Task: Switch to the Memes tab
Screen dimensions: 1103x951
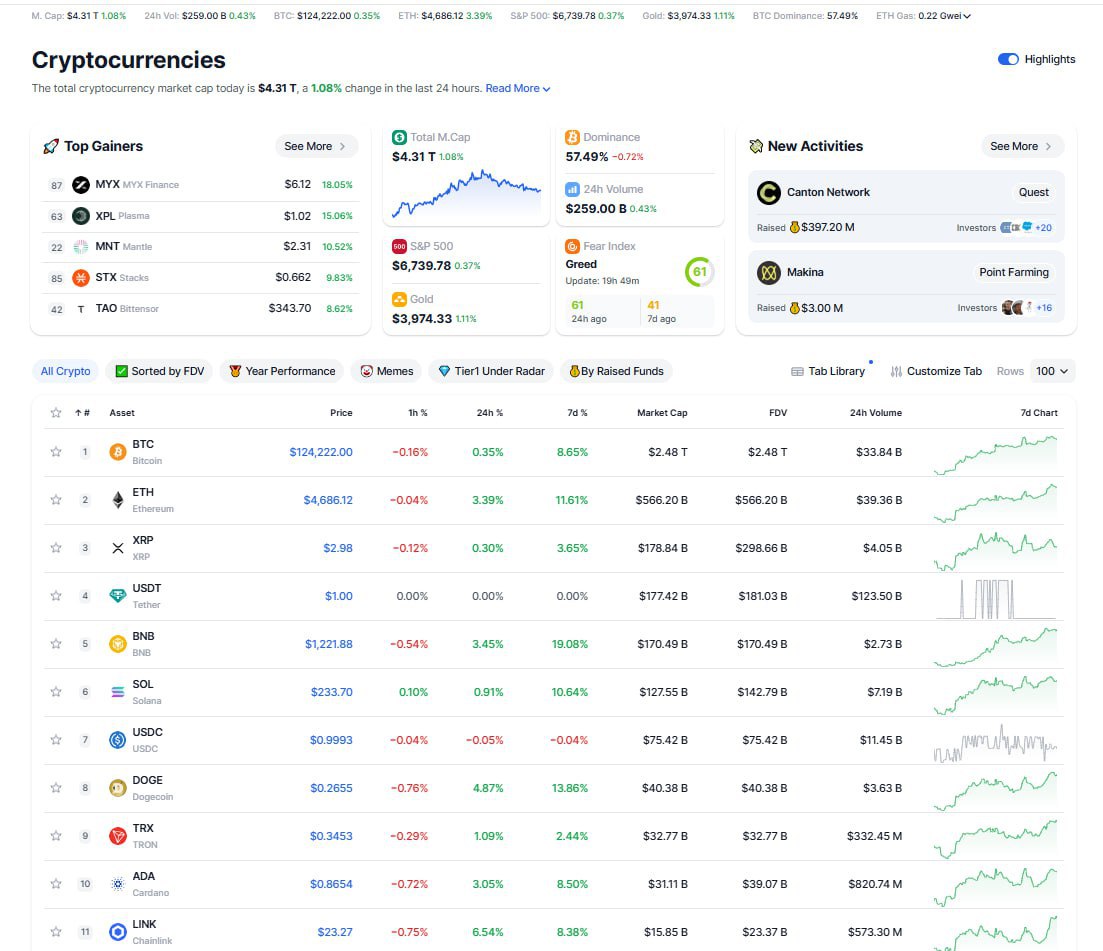Action: pyautogui.click(x=387, y=371)
